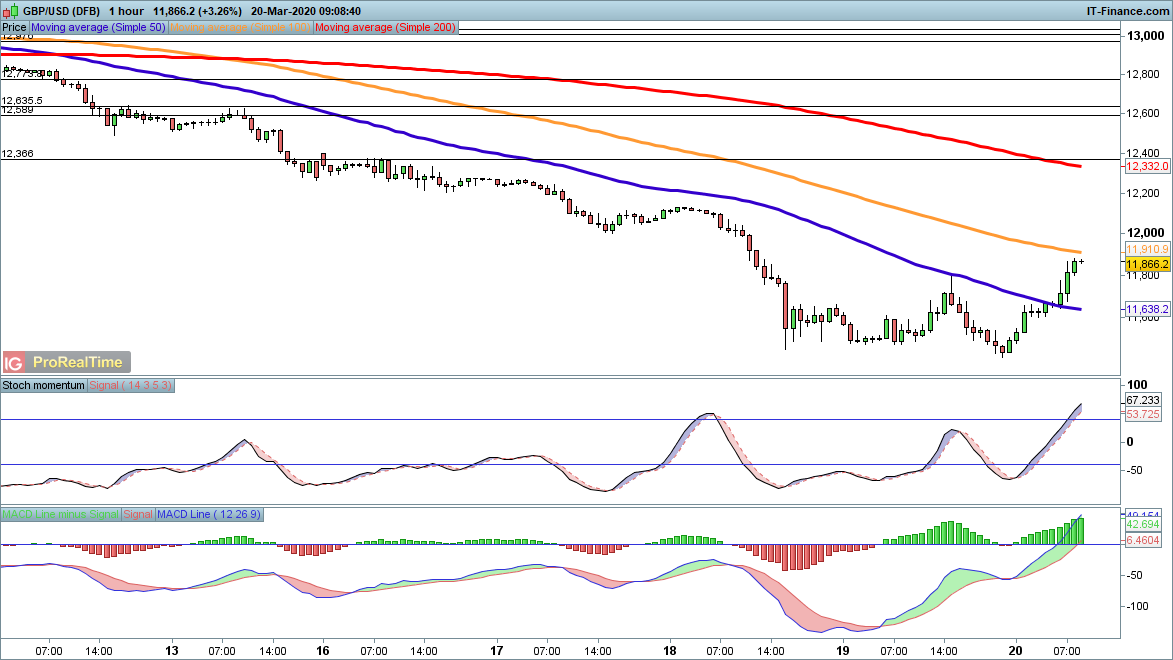Select the Price legend label
This screenshot has width=1173, height=660.
tap(14, 27)
